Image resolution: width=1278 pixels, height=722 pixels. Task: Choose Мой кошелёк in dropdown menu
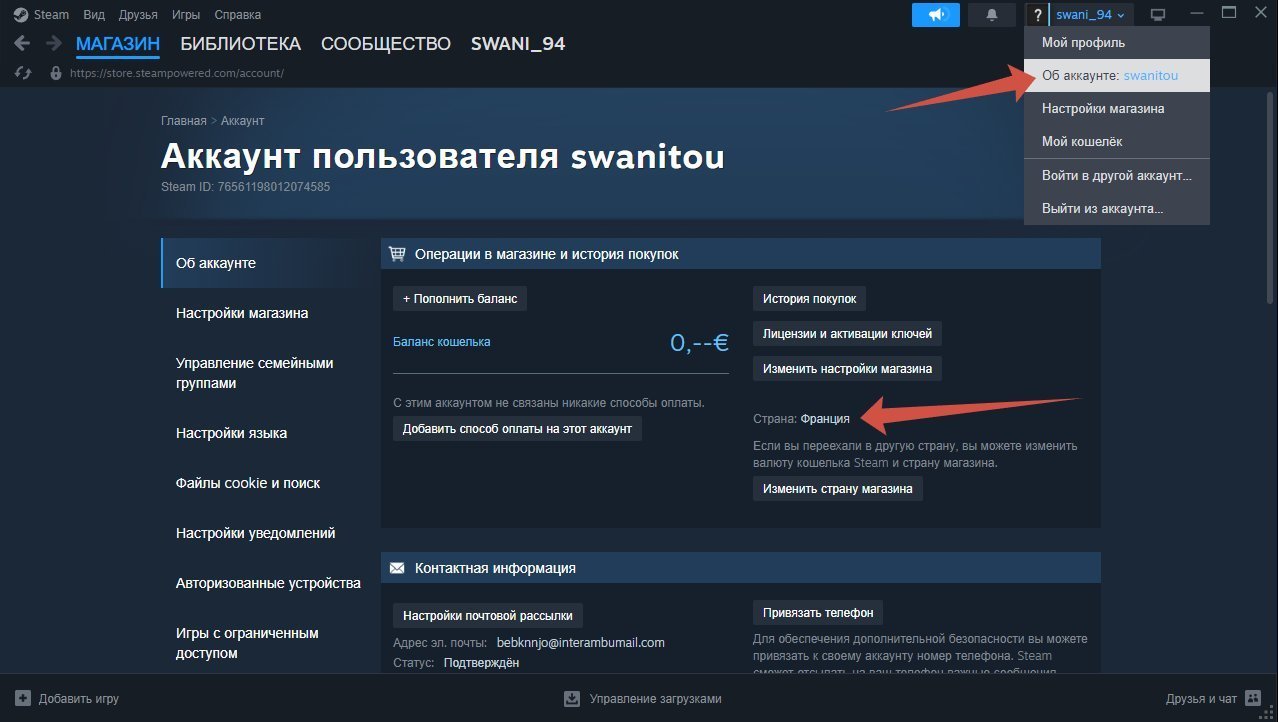(x=1117, y=142)
